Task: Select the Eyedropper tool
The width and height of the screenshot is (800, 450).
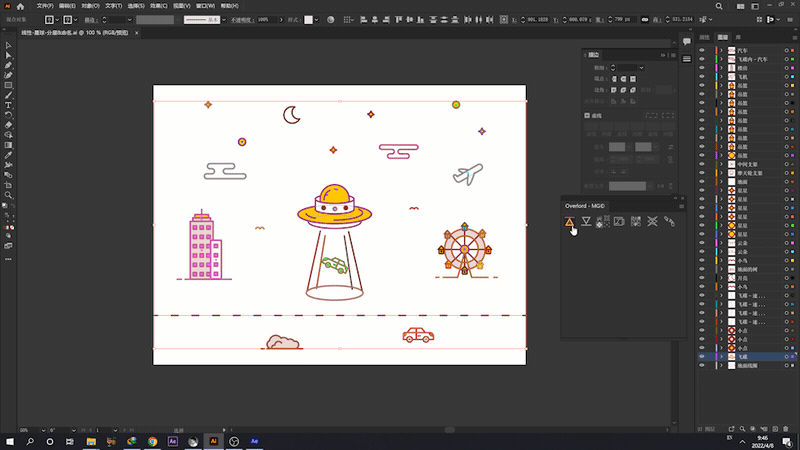Action: (x=8, y=155)
